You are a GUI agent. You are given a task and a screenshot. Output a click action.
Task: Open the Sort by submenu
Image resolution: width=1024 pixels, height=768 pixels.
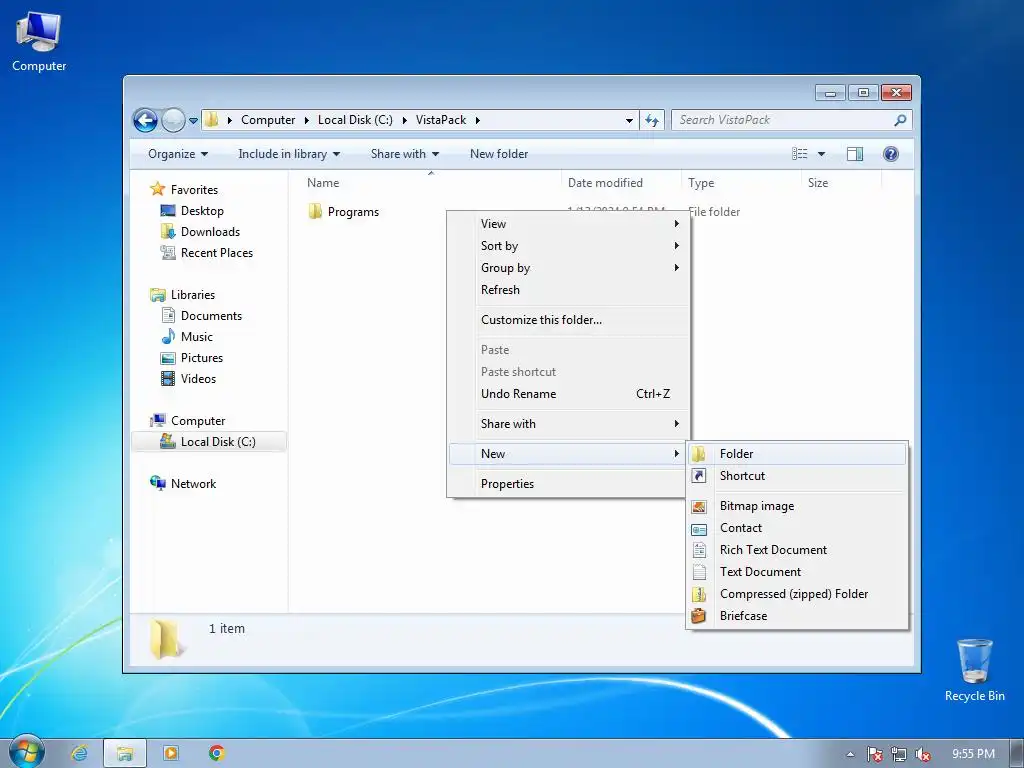(x=568, y=246)
